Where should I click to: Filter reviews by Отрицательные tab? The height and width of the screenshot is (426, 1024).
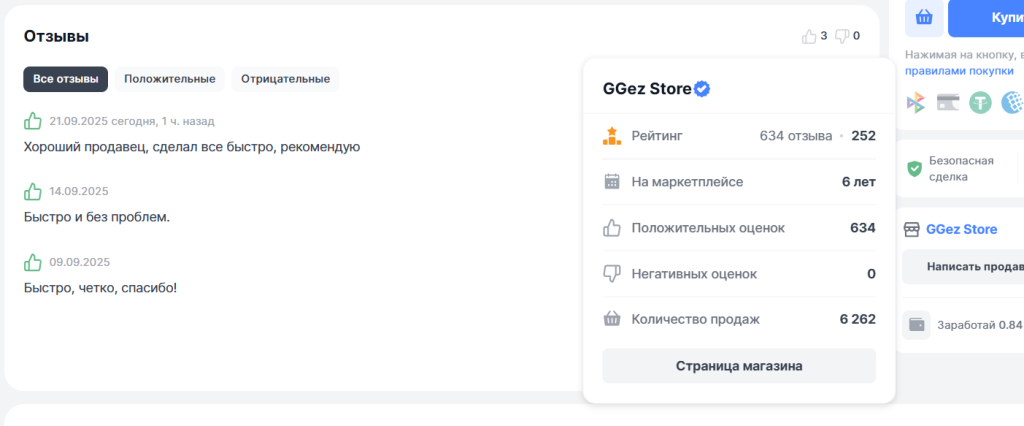285,79
